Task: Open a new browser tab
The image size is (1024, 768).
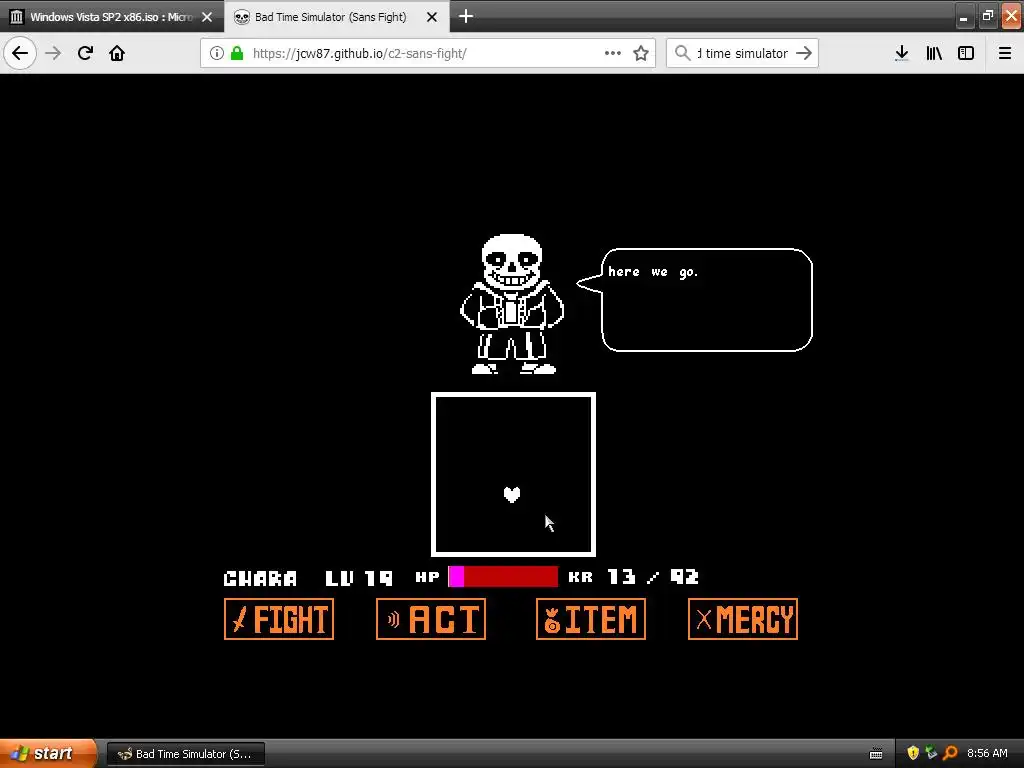Action: [x=466, y=16]
